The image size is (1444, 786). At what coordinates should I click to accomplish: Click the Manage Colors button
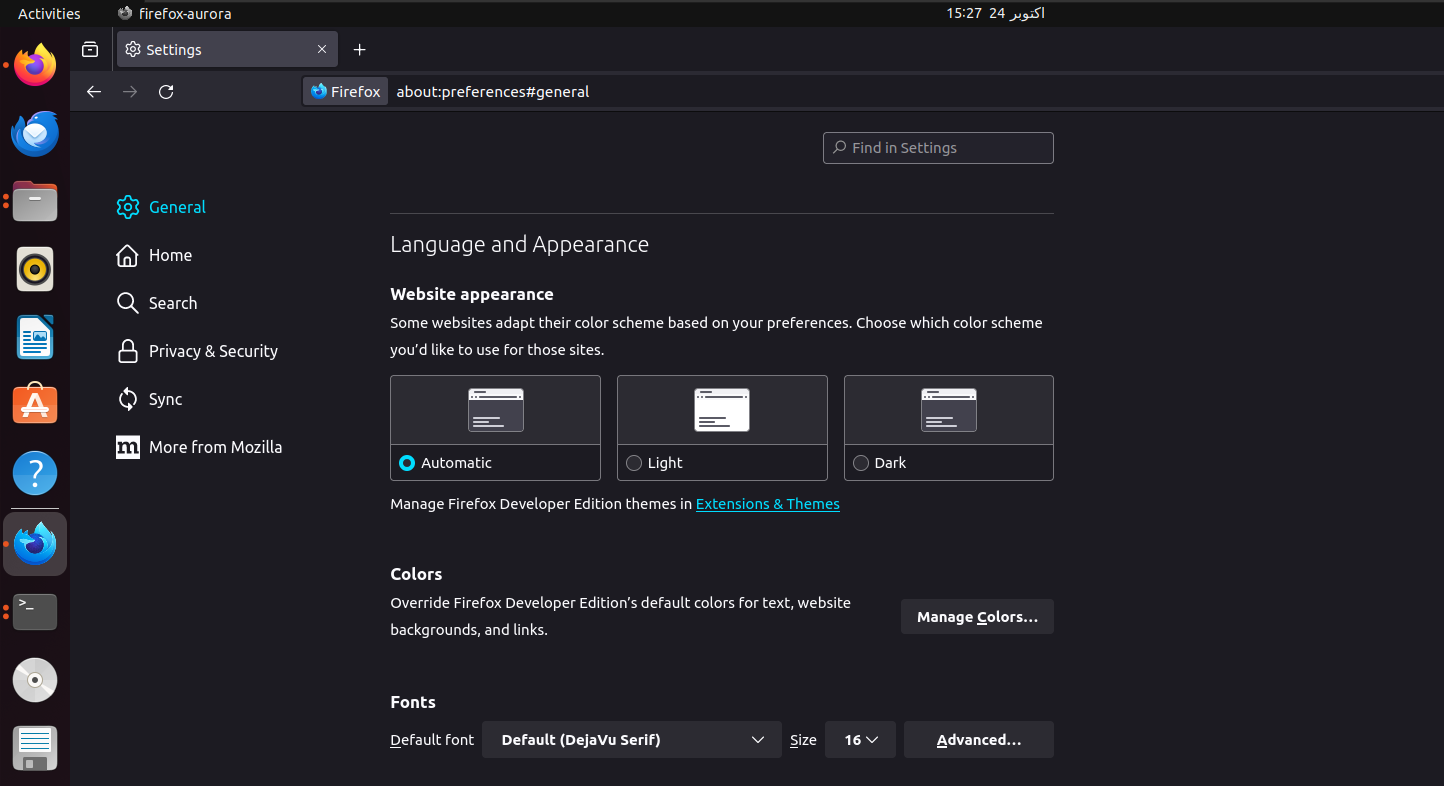point(977,617)
